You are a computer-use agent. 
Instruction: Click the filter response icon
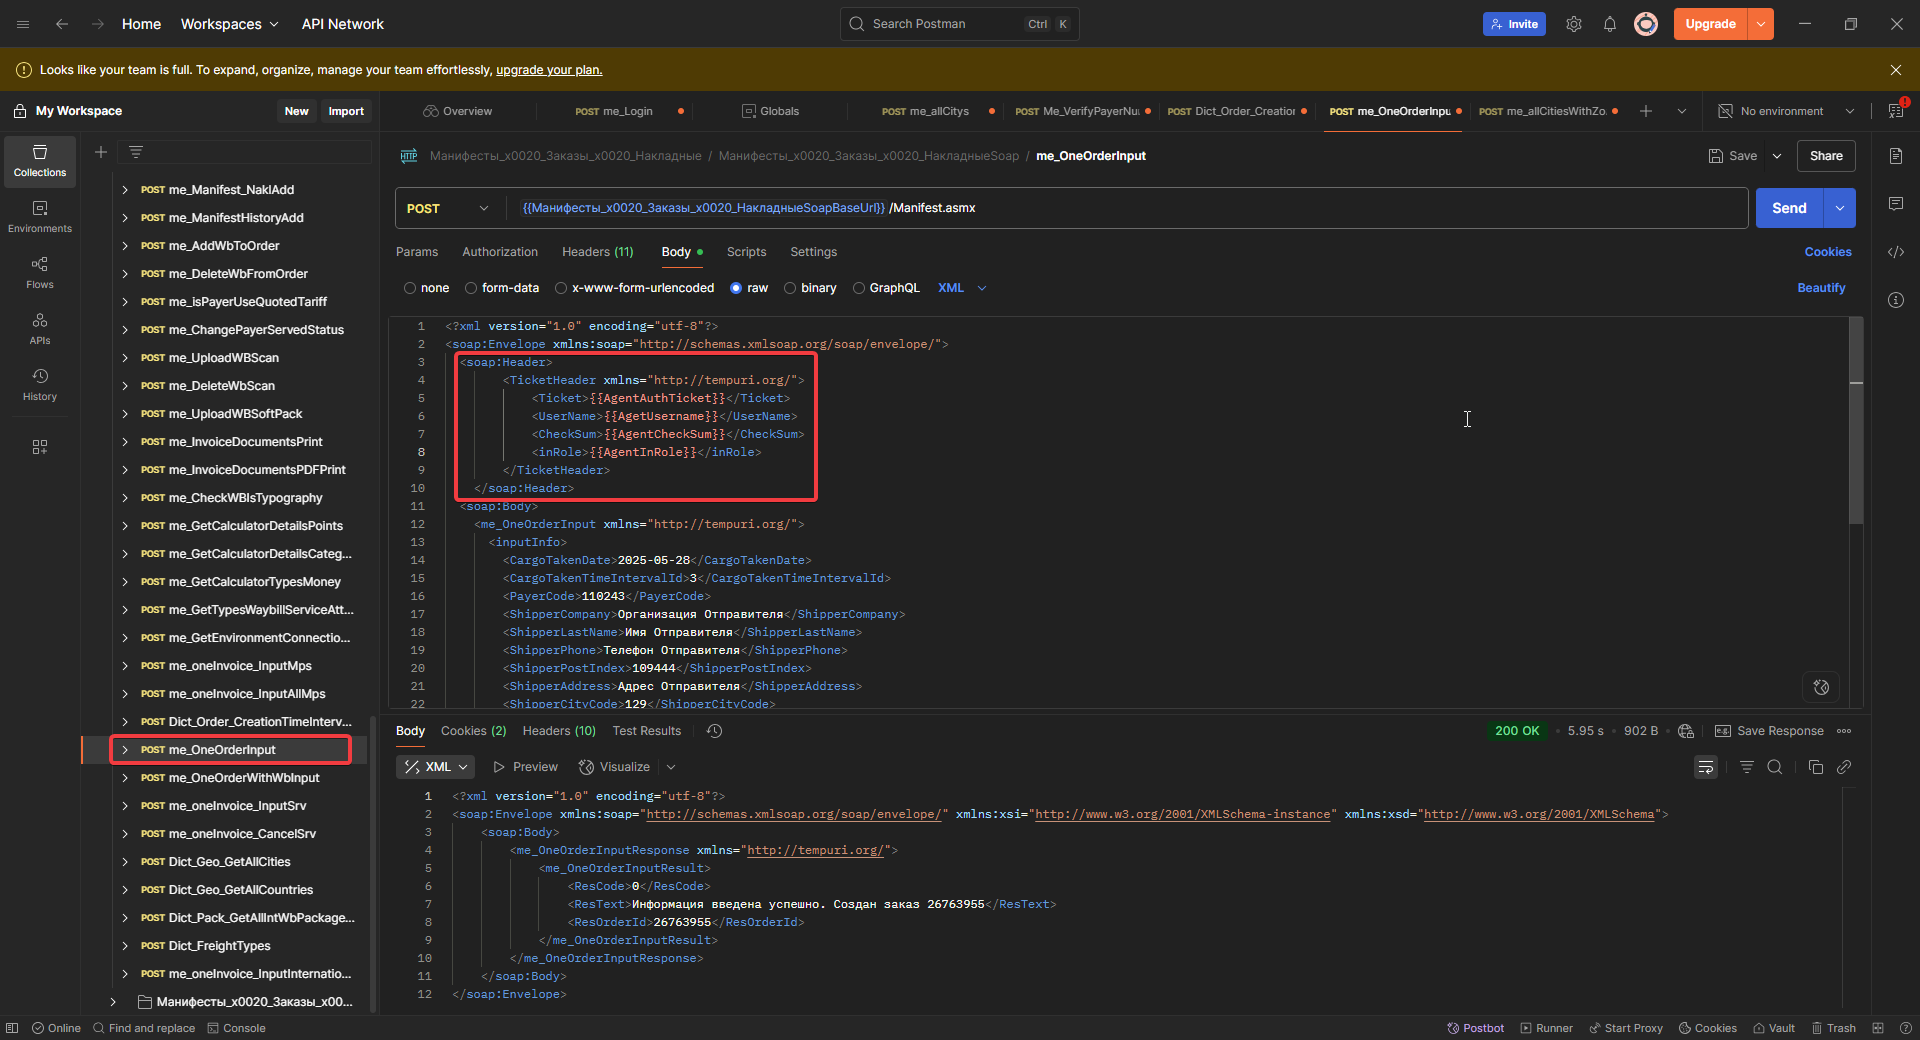[x=1747, y=767]
